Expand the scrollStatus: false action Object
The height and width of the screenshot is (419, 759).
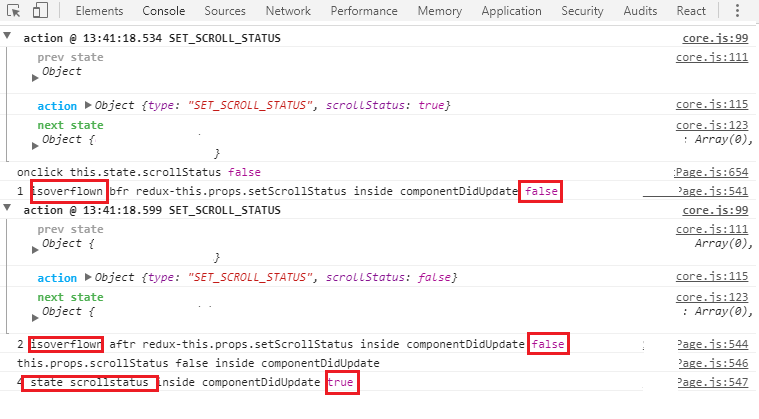pos(88,277)
